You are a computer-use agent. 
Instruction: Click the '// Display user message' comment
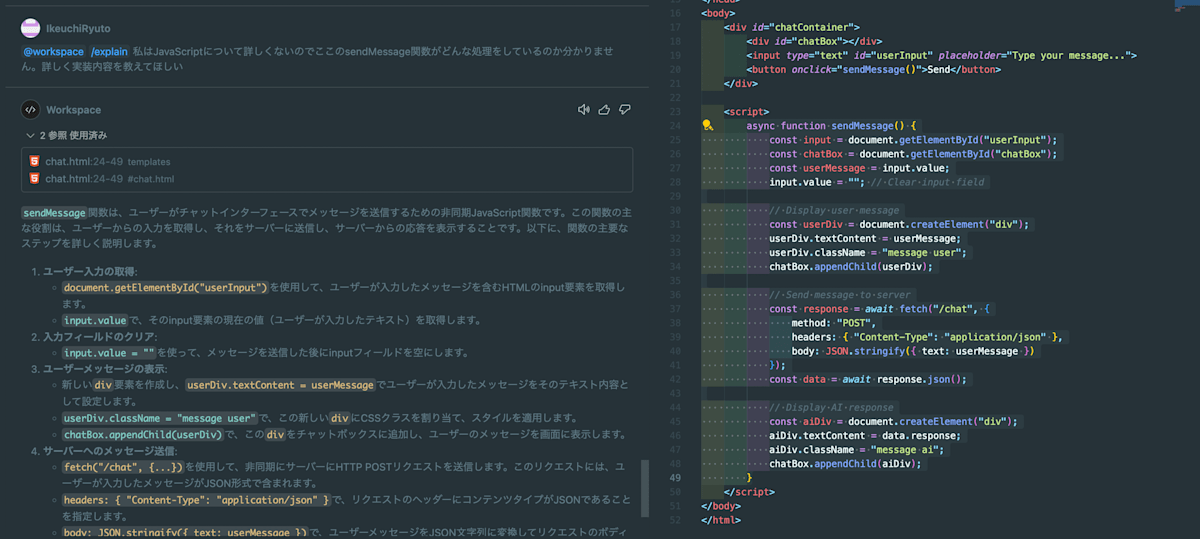click(x=835, y=210)
